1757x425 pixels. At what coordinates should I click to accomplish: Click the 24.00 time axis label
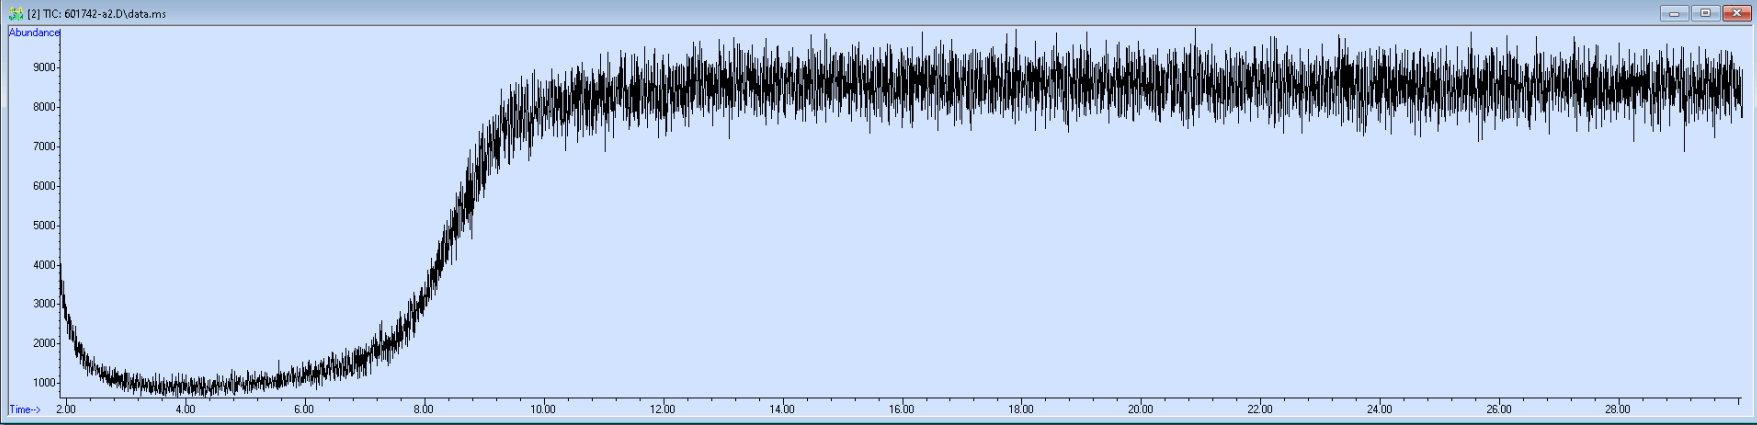tap(1379, 410)
